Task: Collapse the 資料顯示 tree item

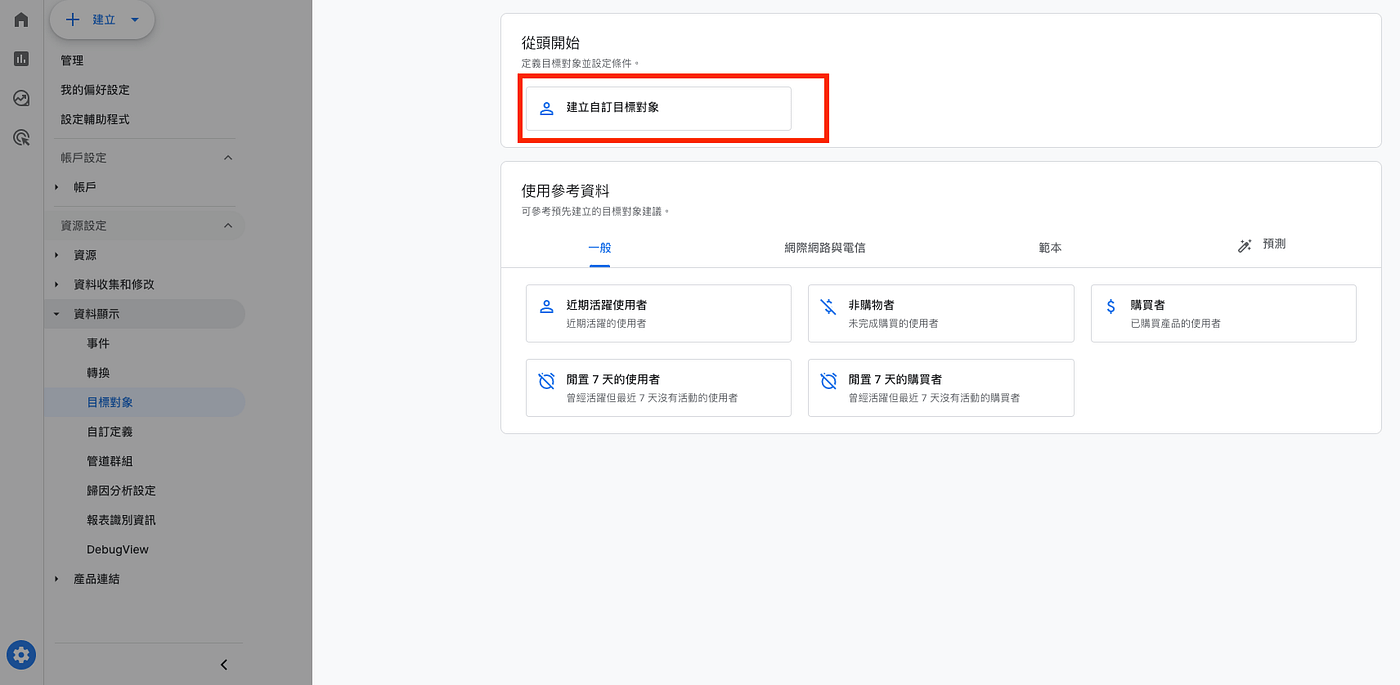Action: [x=57, y=314]
